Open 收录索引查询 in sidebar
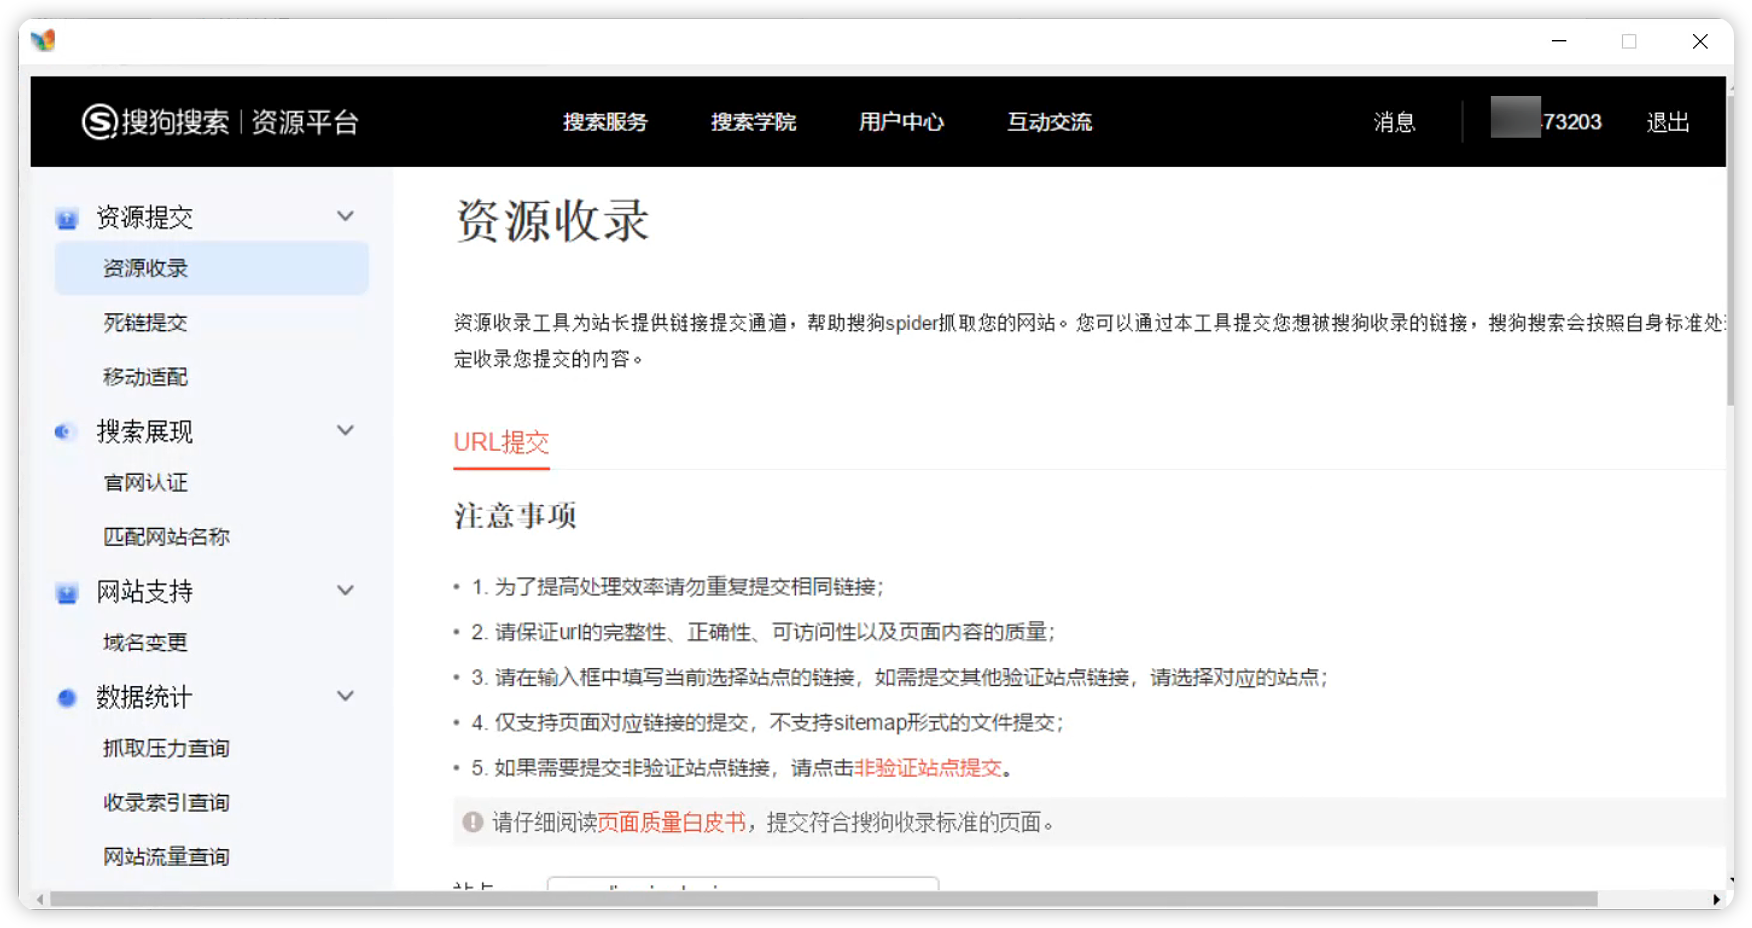 pyautogui.click(x=166, y=803)
